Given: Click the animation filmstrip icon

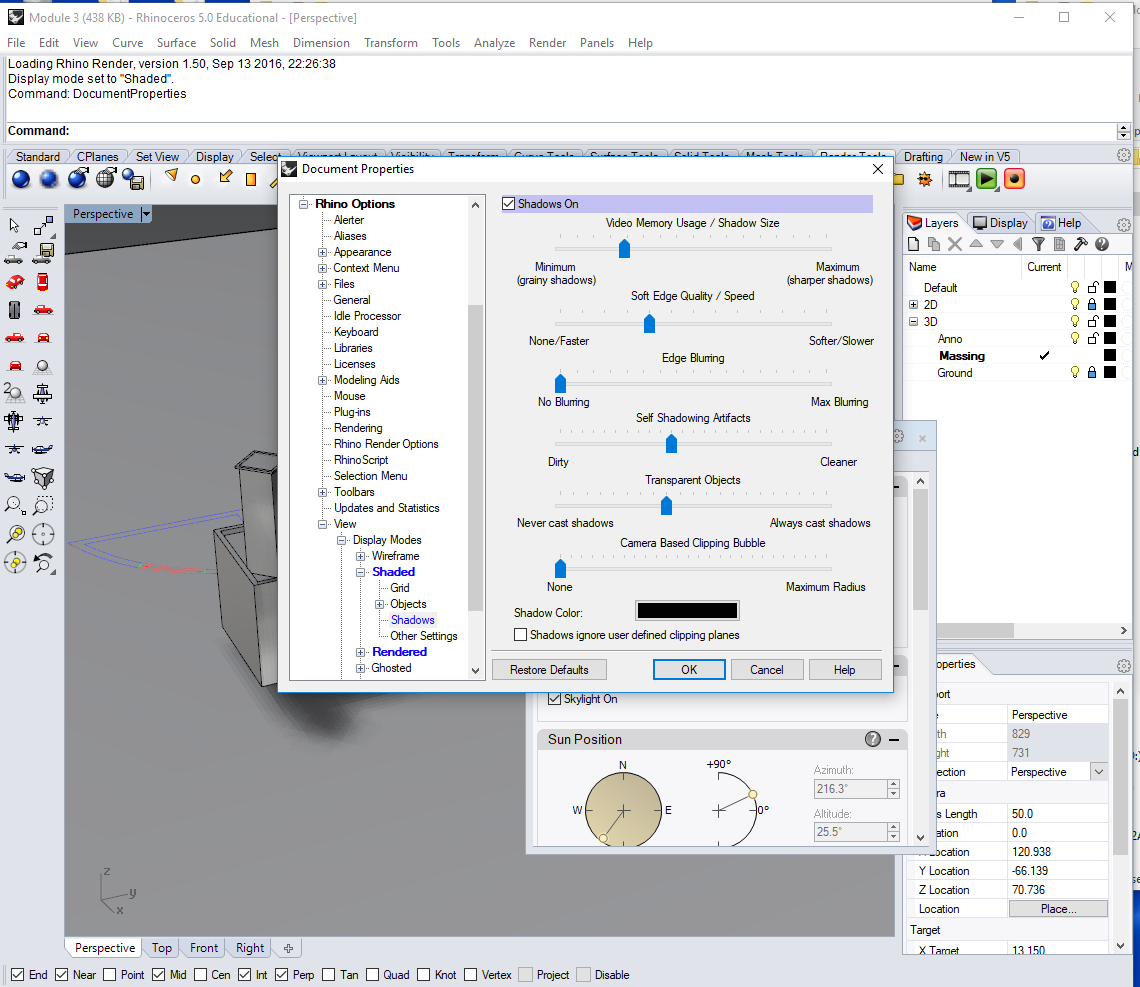Looking at the screenshot, I should pyautogui.click(x=959, y=179).
